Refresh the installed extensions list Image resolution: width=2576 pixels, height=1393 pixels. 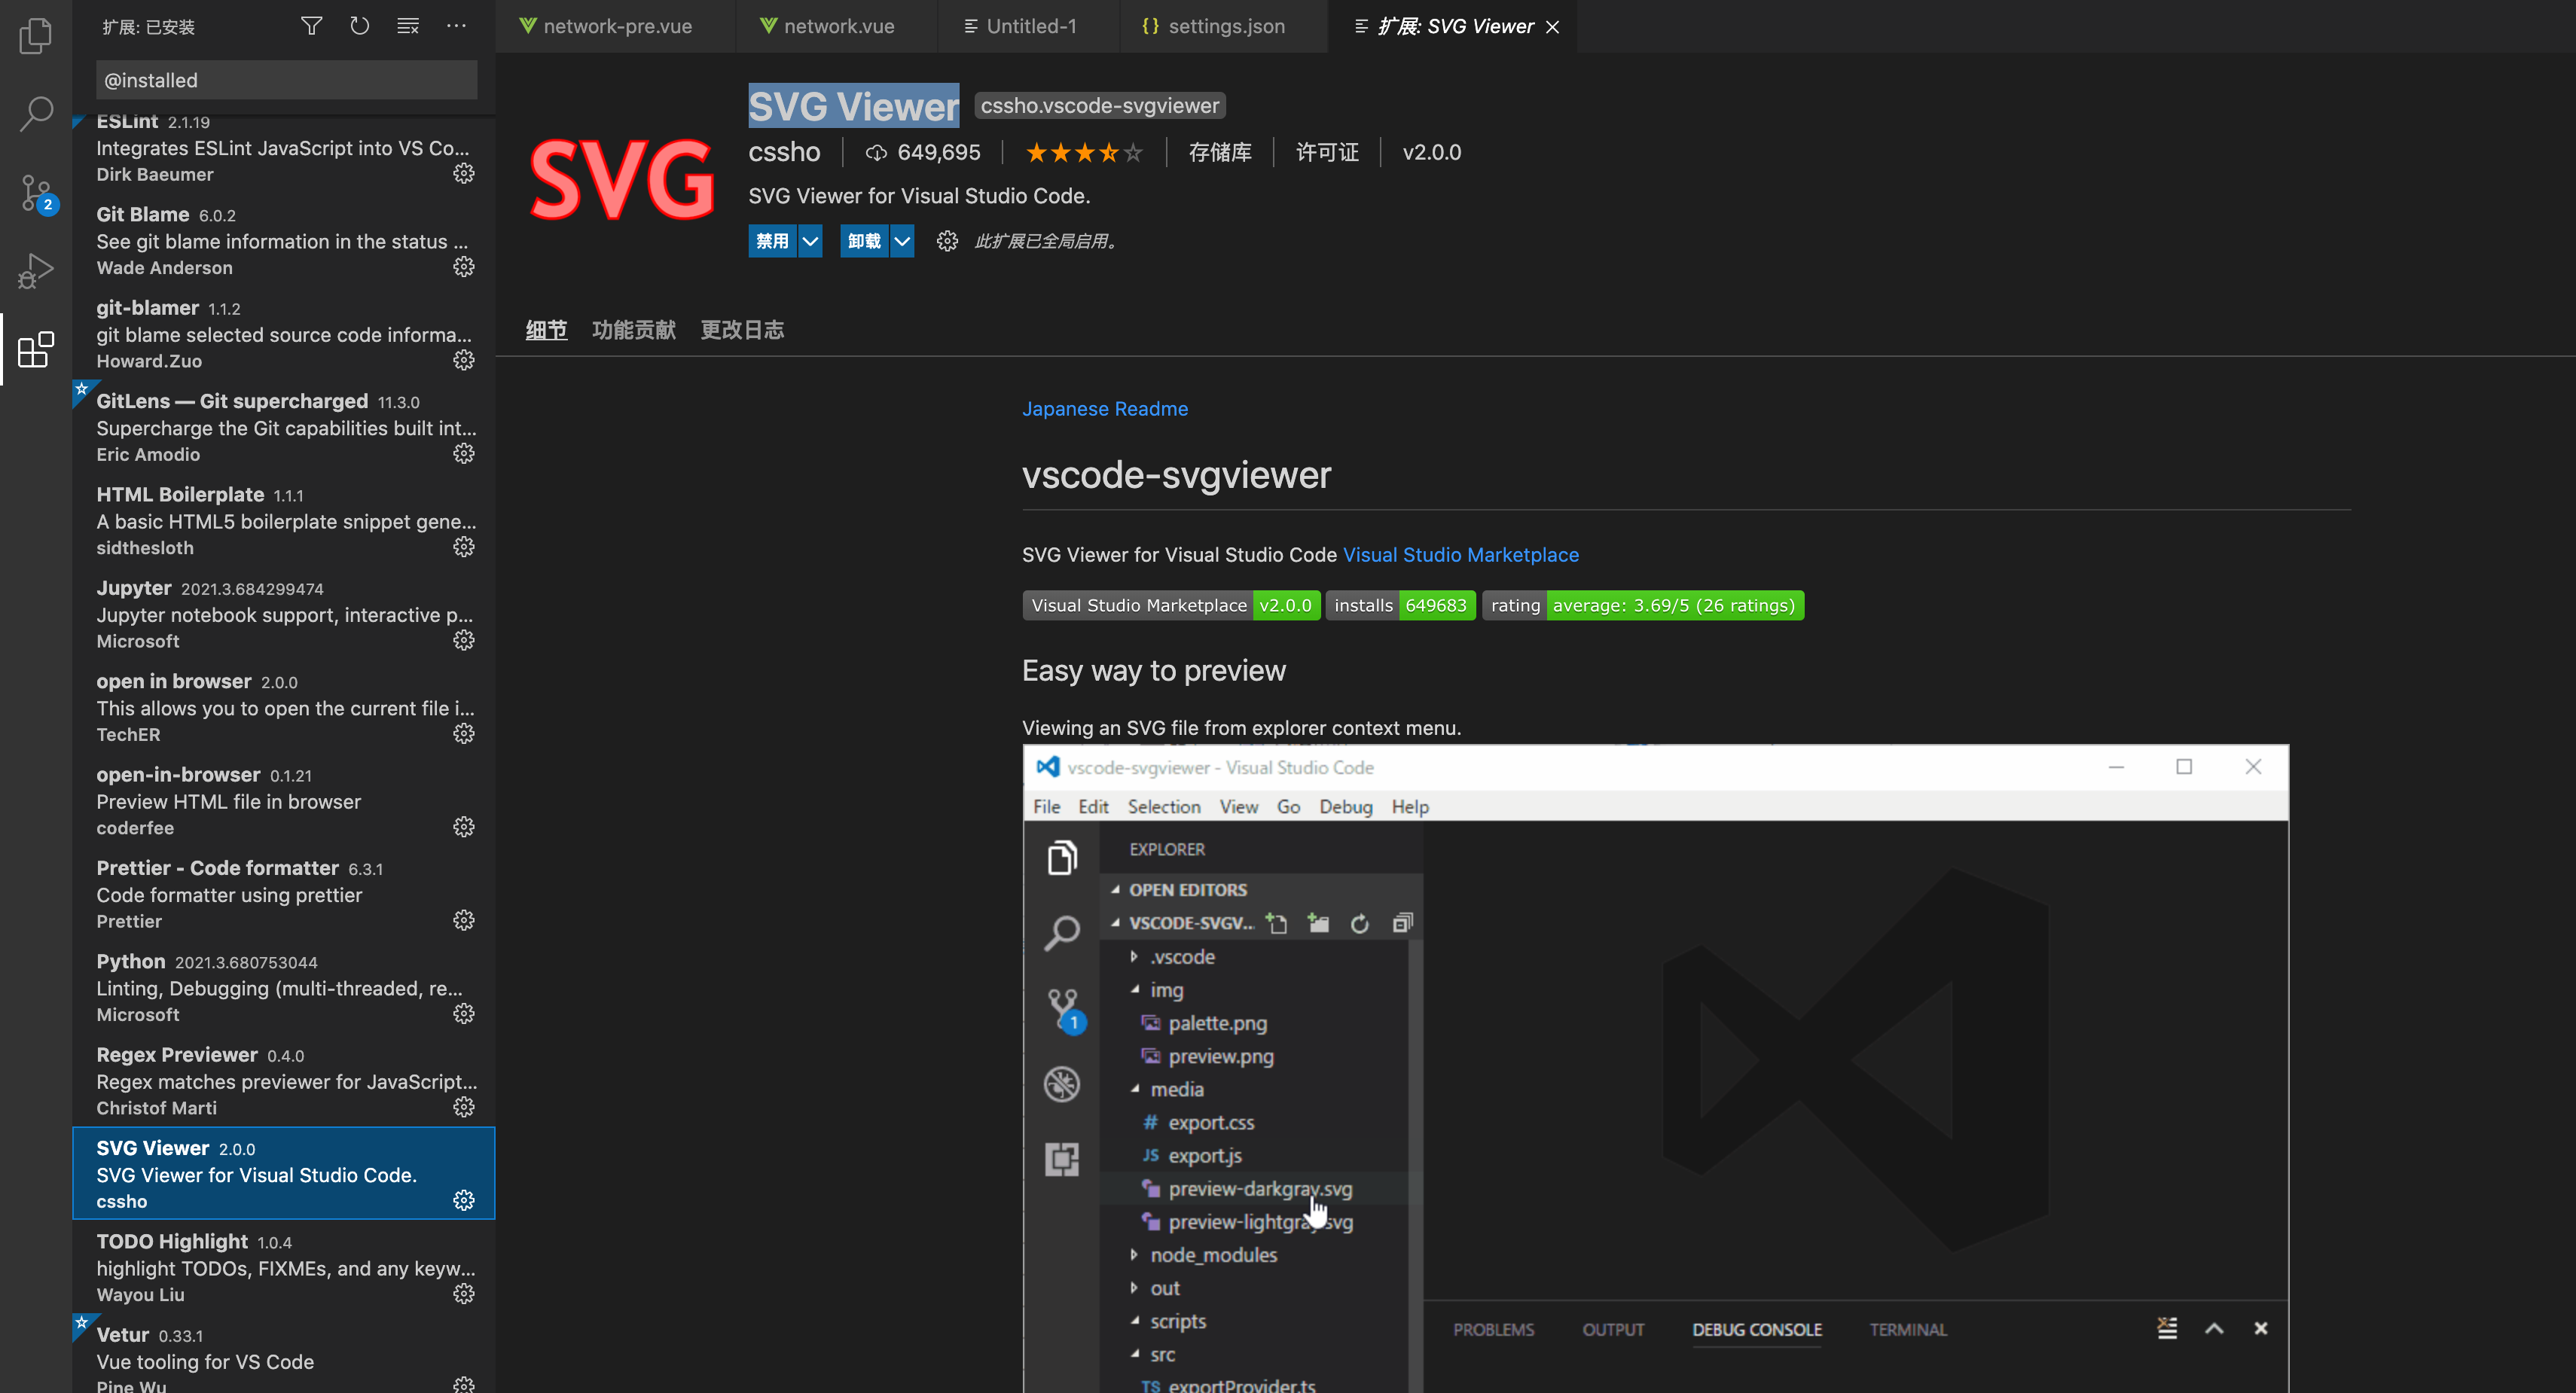click(x=359, y=26)
